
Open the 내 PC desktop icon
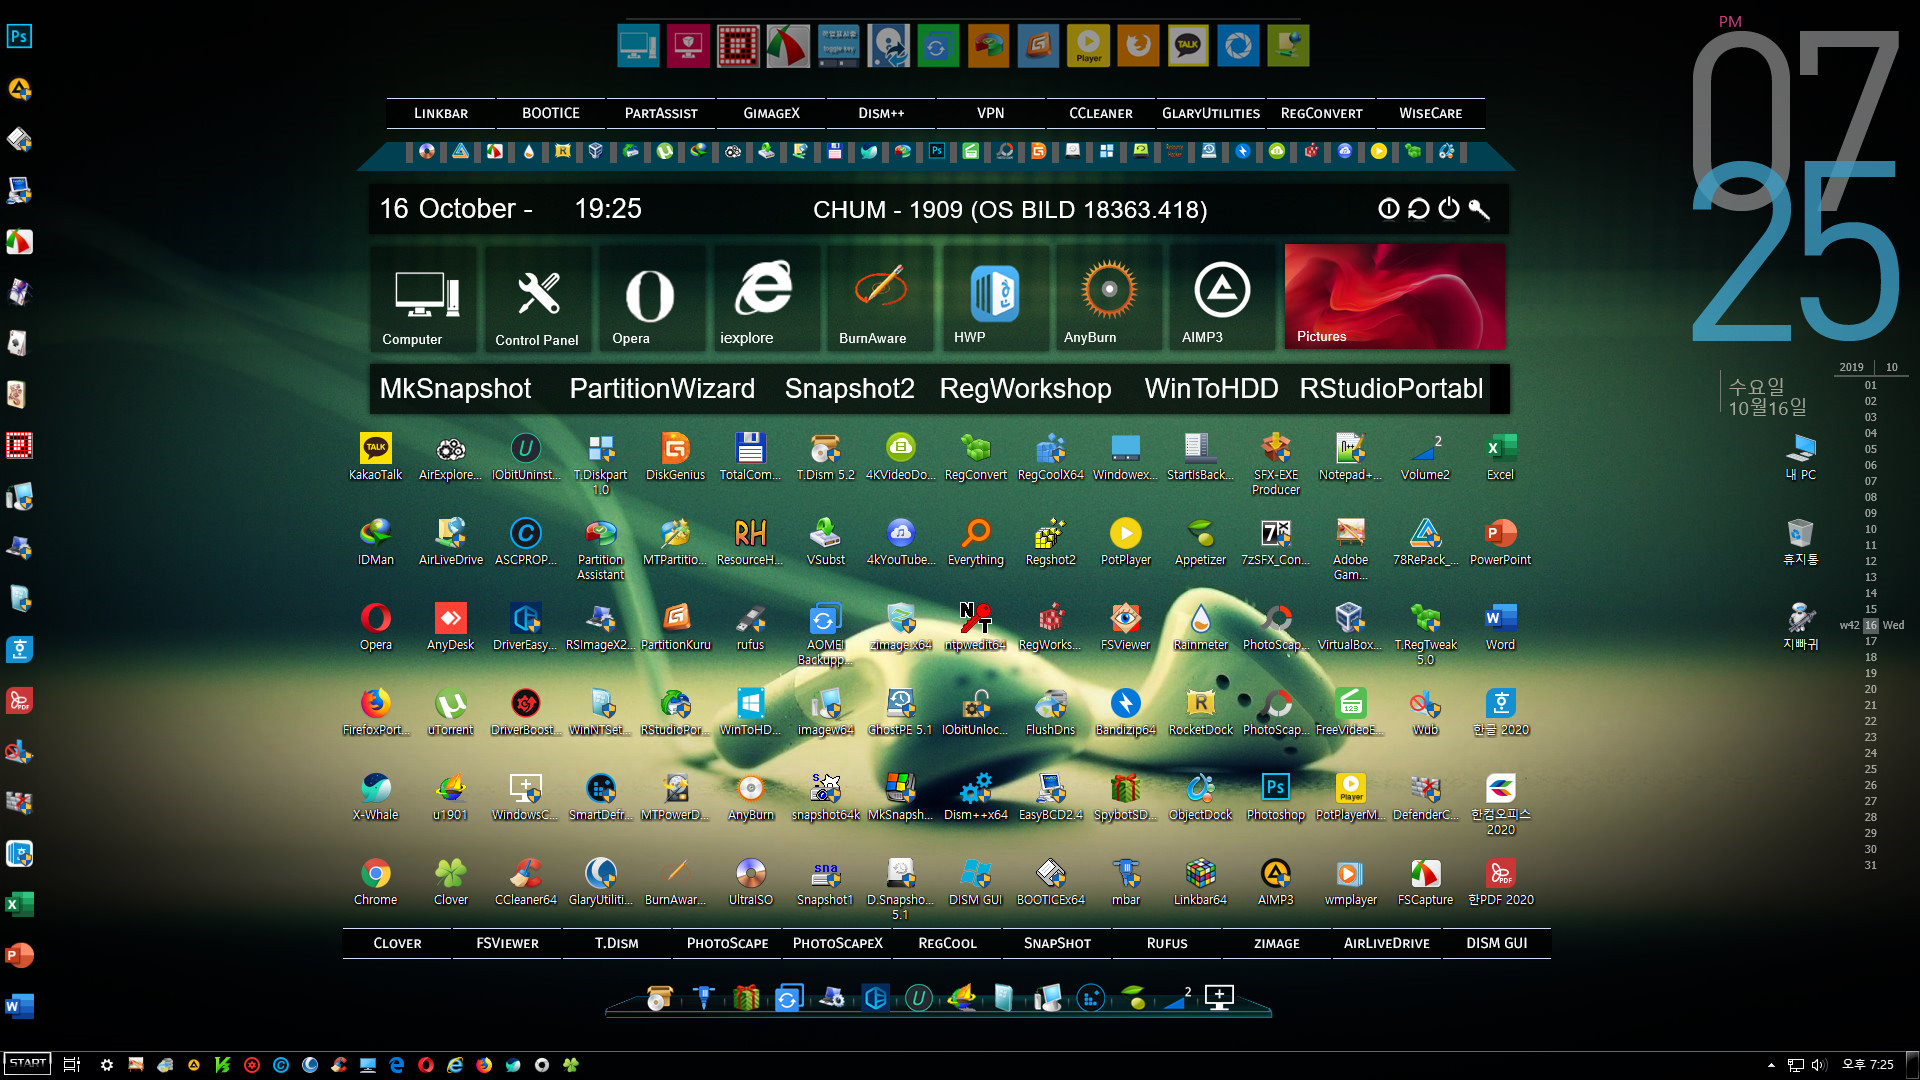point(1800,457)
